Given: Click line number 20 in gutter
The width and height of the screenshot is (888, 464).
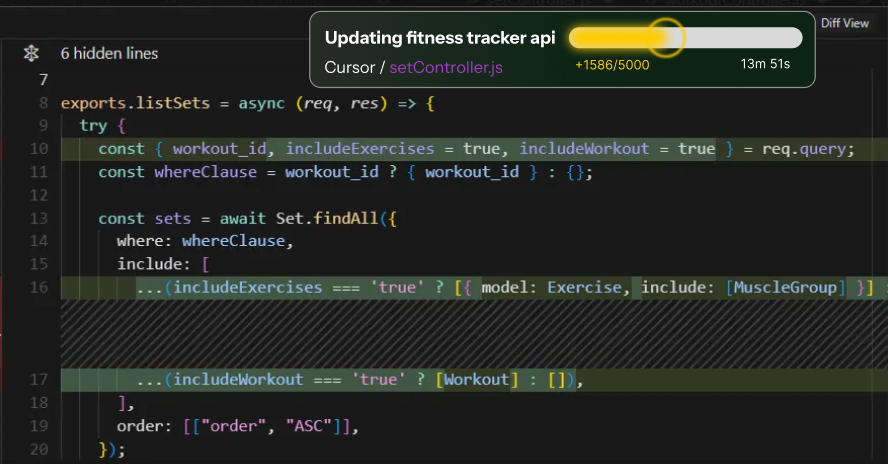Looking at the screenshot, I should click(39, 449).
